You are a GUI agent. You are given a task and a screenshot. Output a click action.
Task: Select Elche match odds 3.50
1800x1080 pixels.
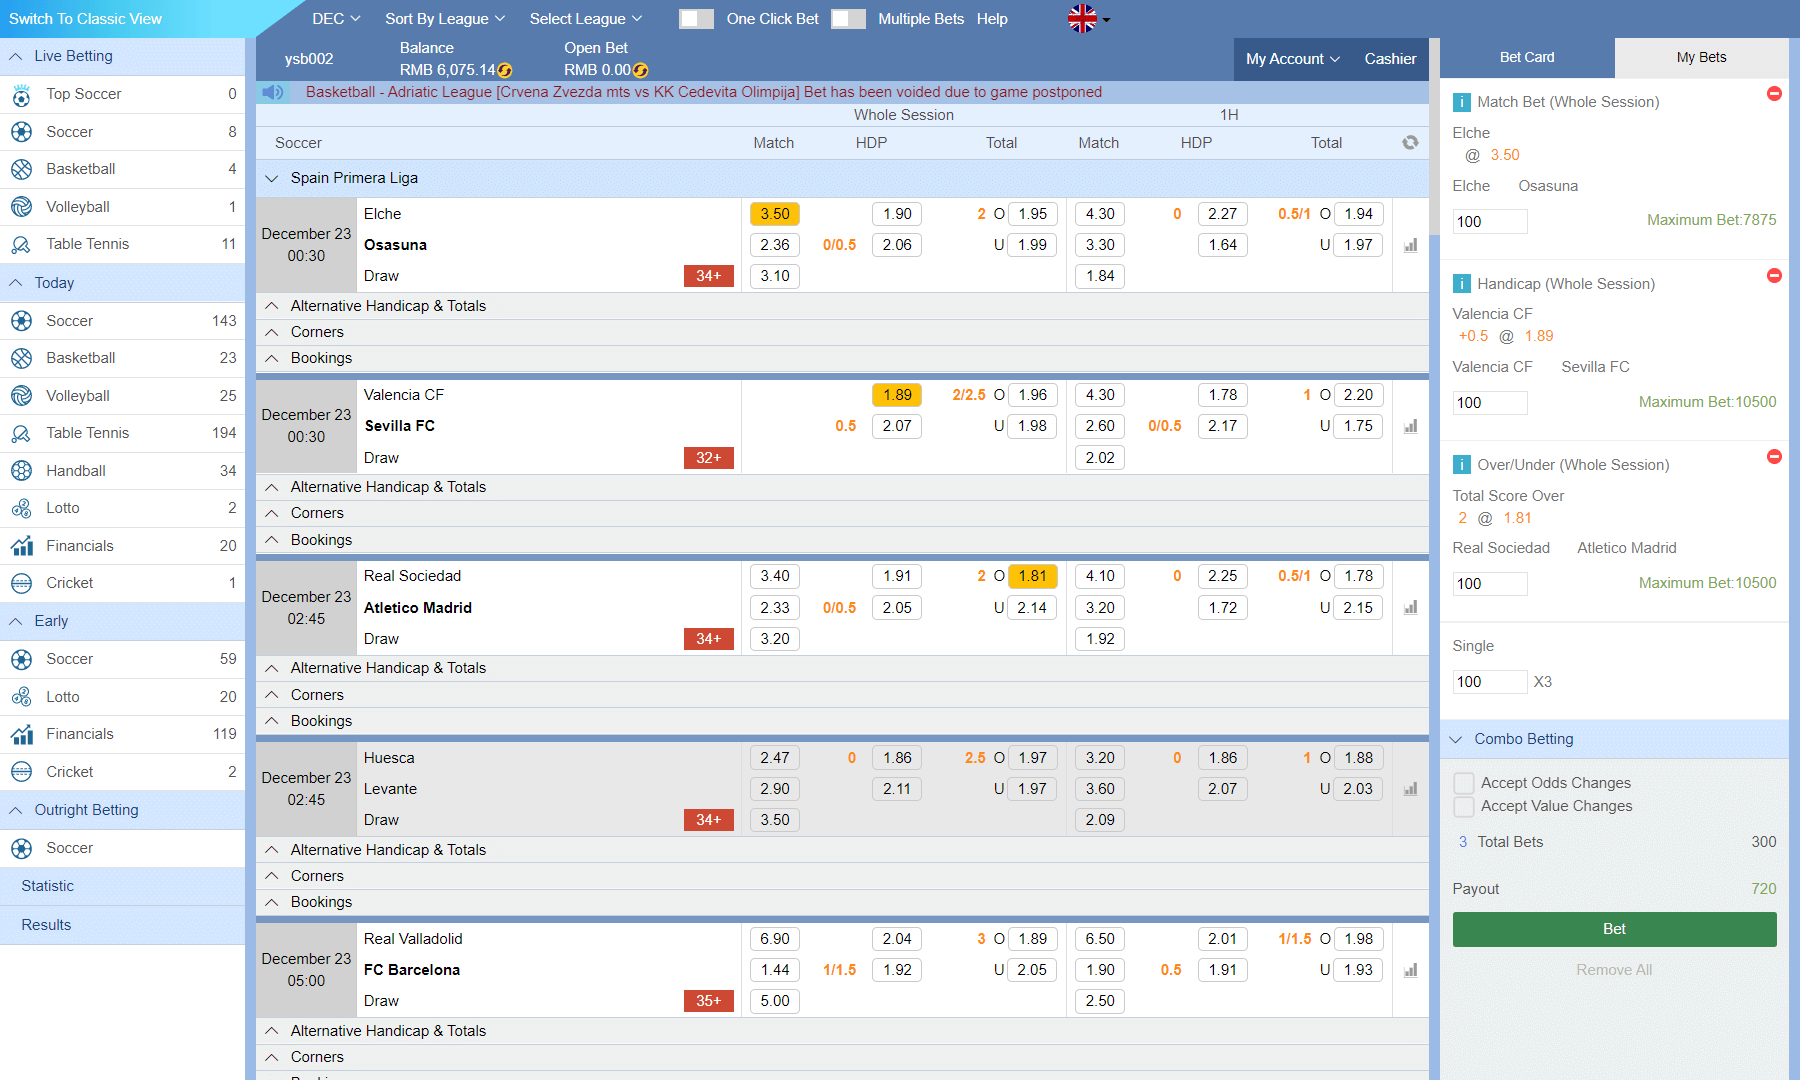coord(775,214)
